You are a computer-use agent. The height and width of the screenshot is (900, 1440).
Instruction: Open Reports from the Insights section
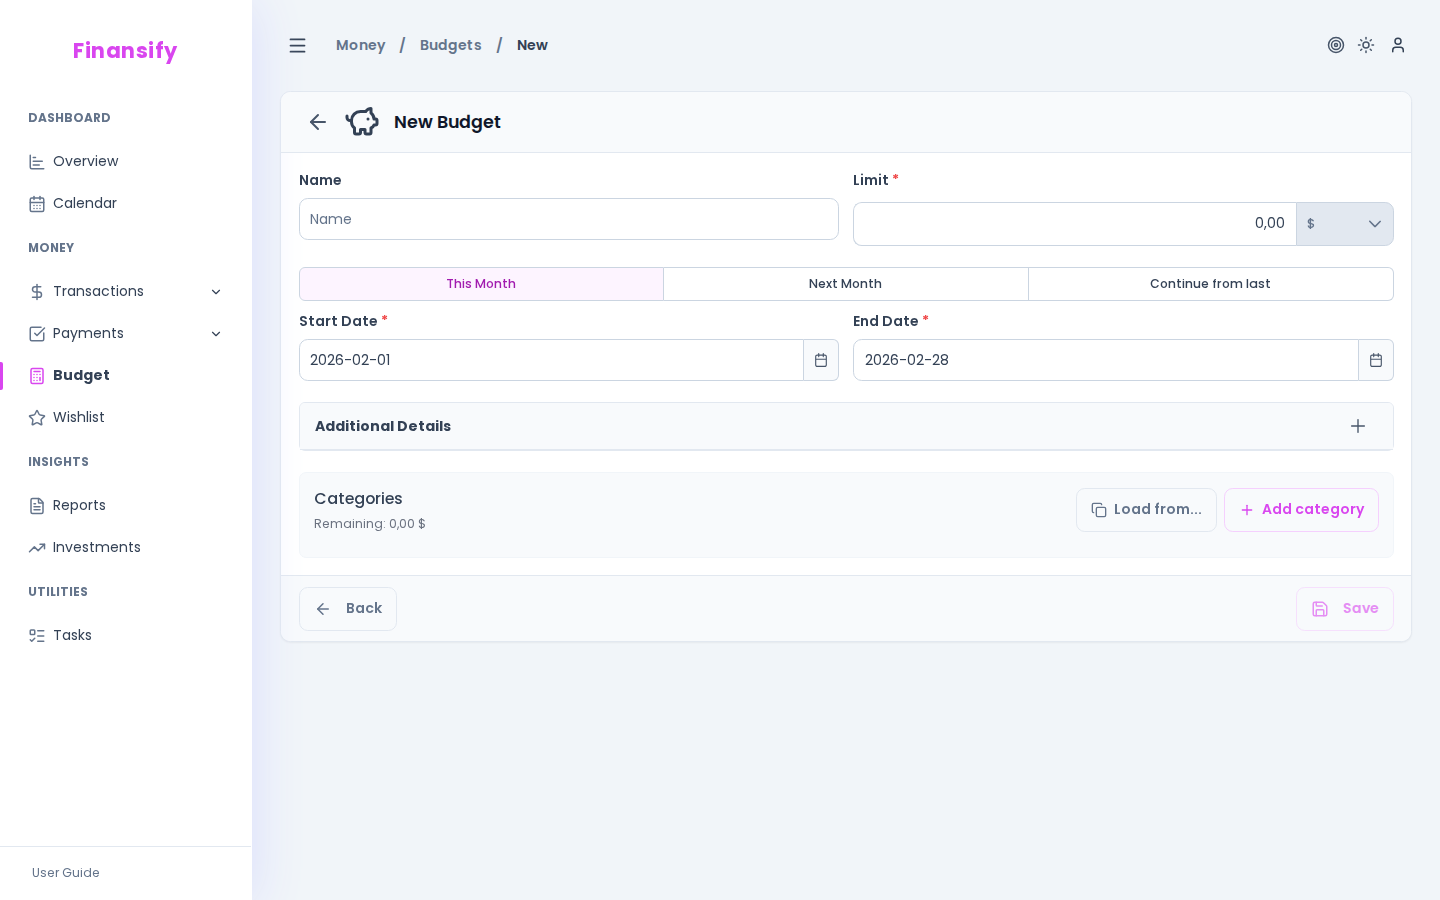[x=79, y=505]
